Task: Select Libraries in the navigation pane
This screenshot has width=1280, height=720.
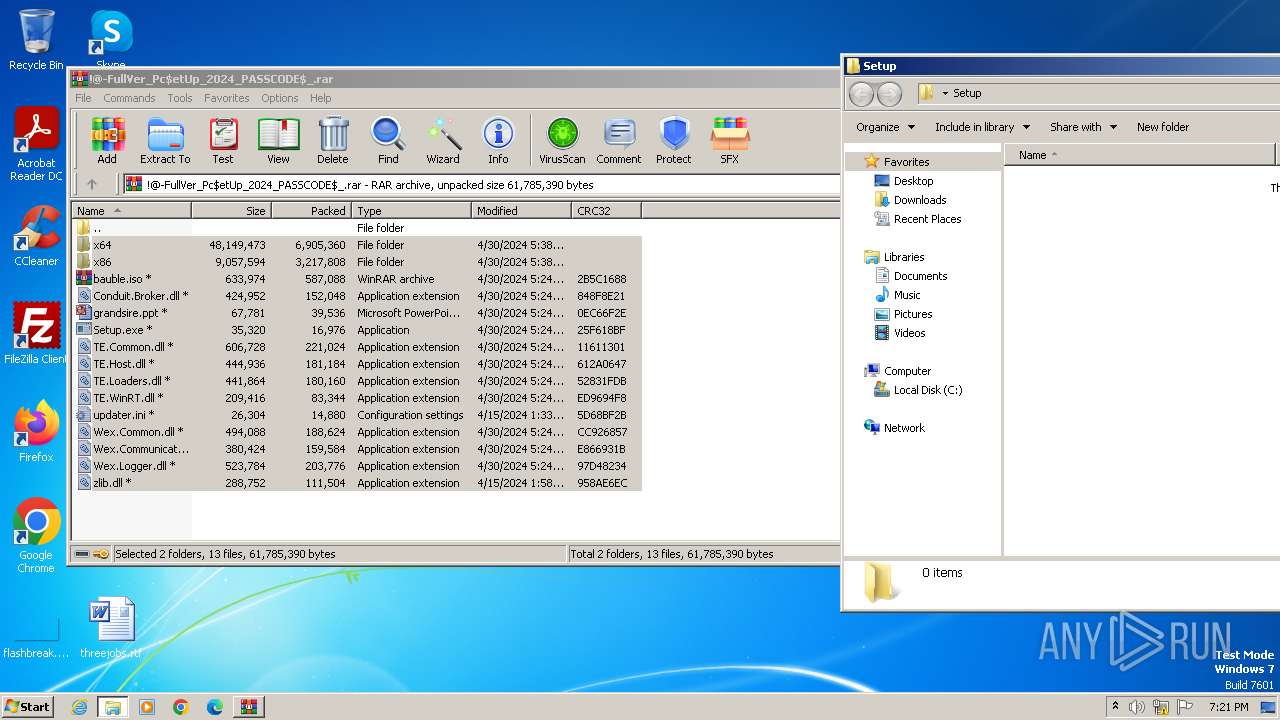Action: point(903,257)
